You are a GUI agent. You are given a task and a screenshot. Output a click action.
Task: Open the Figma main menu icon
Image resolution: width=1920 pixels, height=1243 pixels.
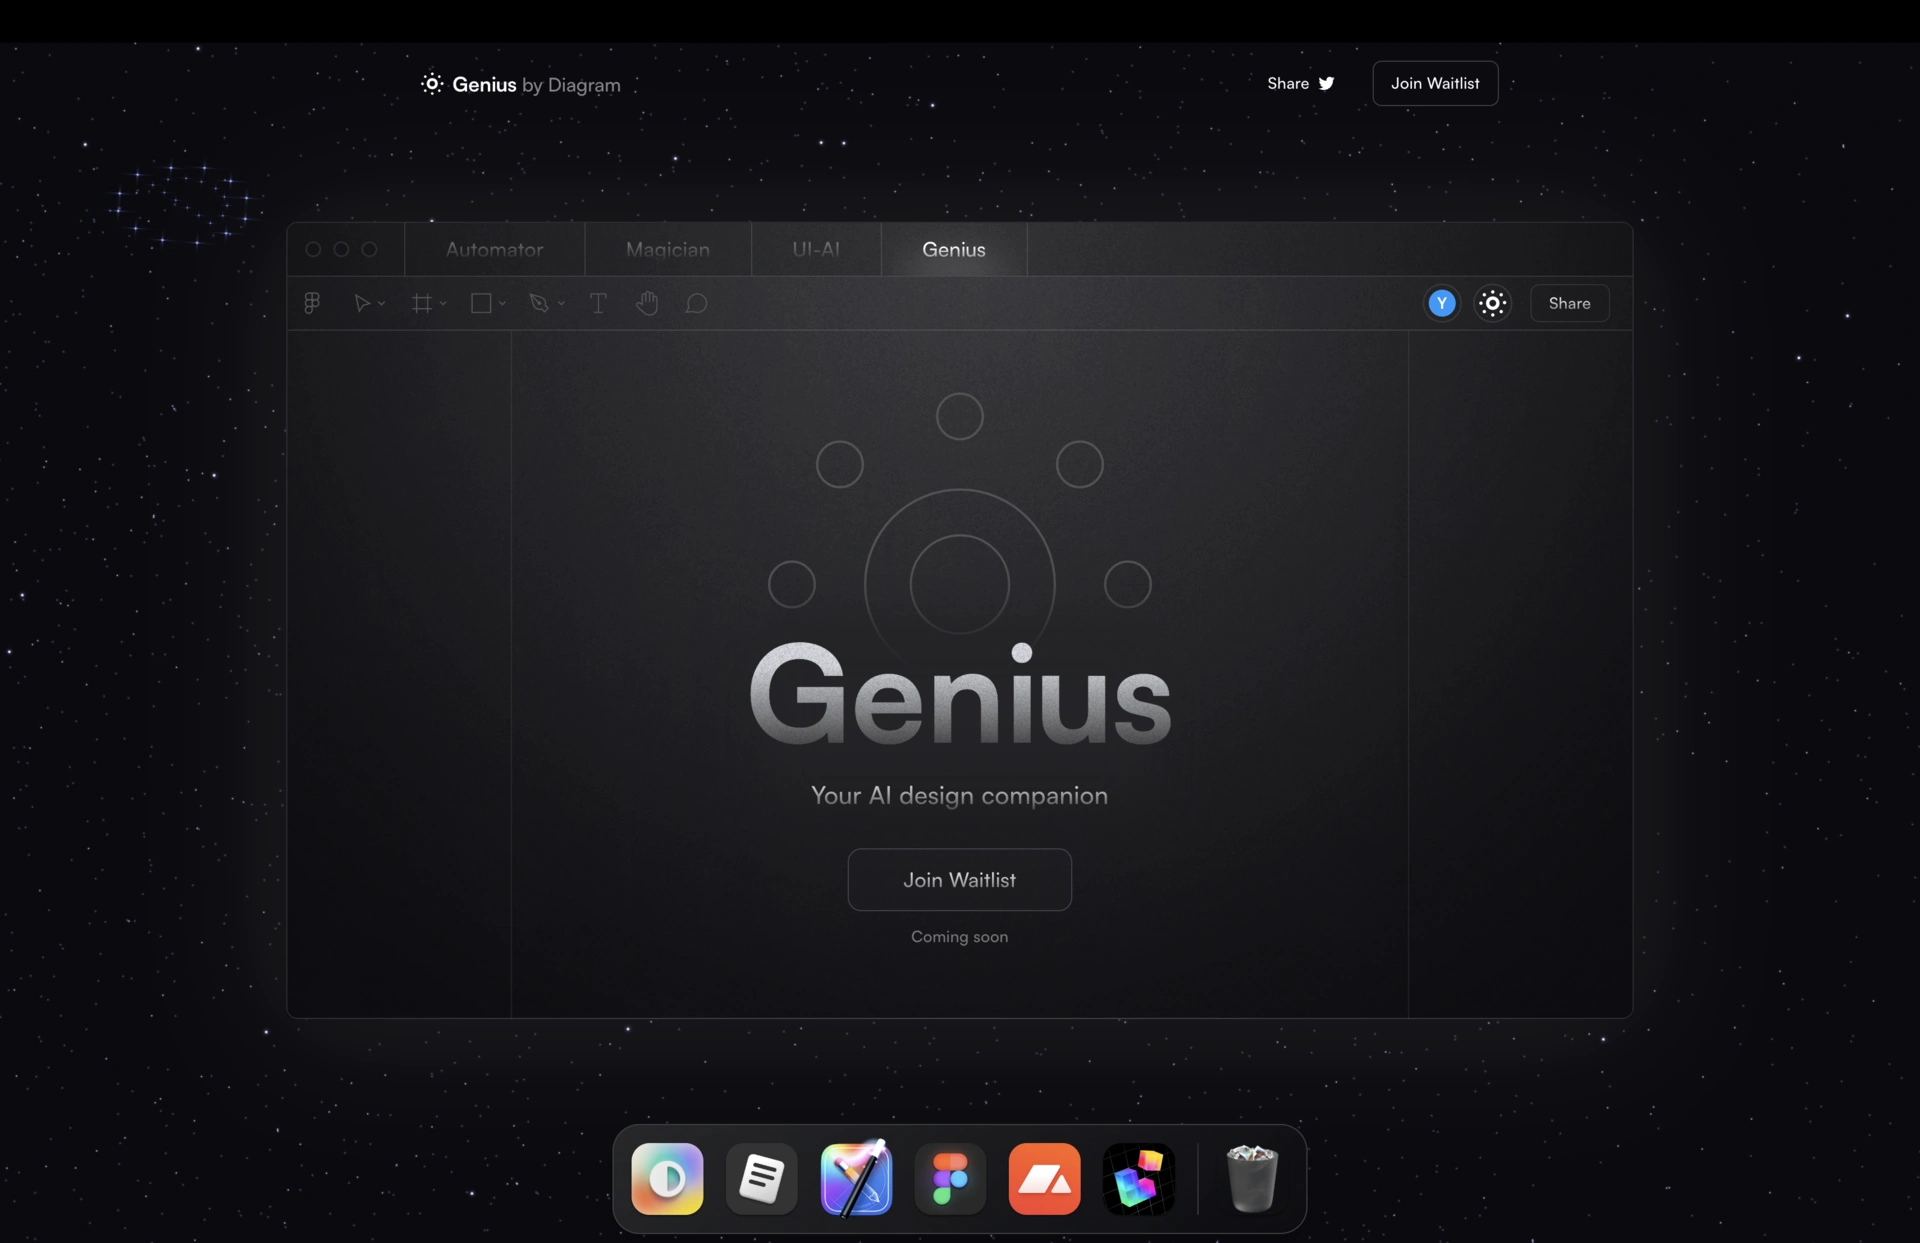point(312,303)
